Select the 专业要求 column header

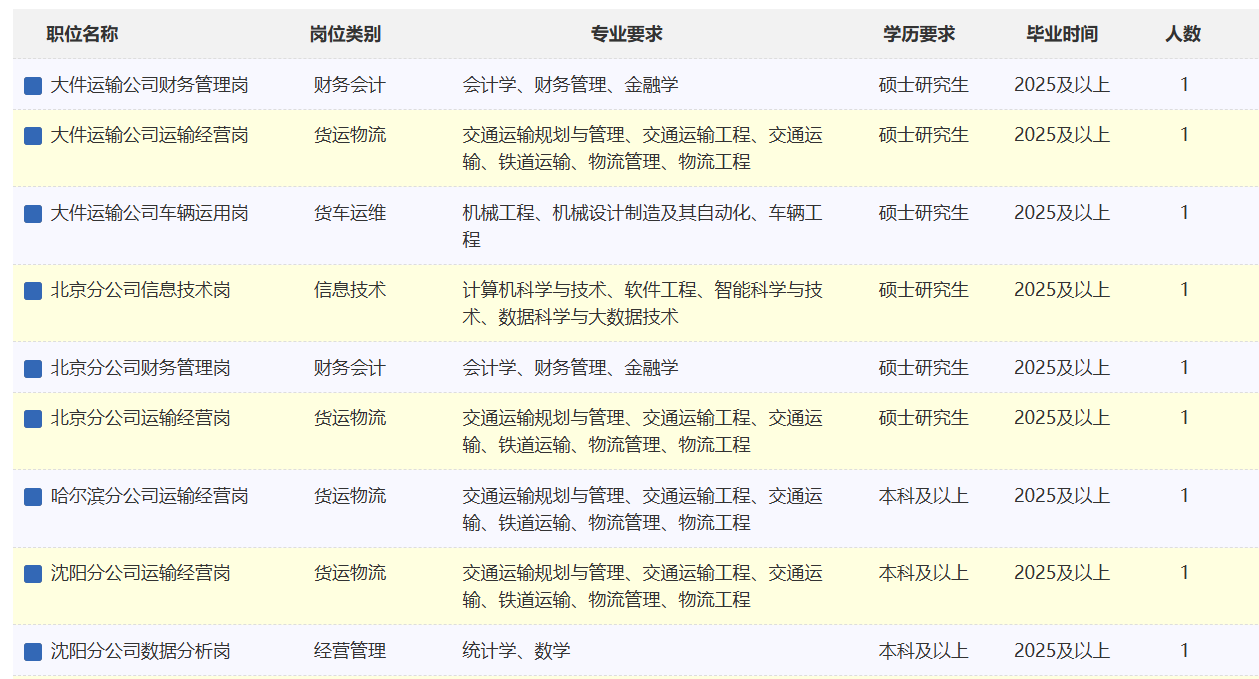[x=626, y=34]
